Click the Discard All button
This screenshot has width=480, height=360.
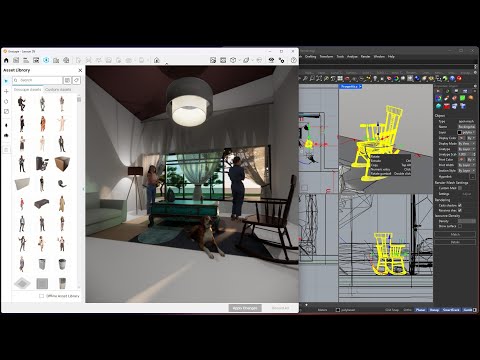pyautogui.click(x=280, y=308)
